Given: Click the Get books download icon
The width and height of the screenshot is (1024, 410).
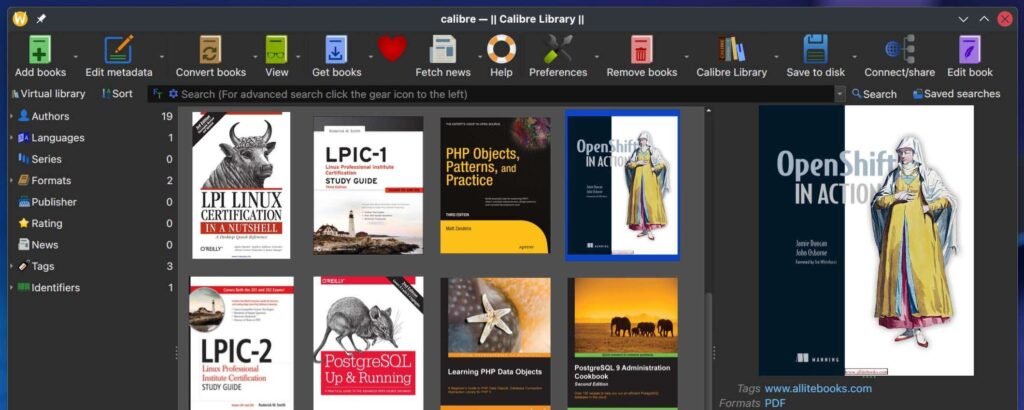Looking at the screenshot, I should (x=336, y=50).
